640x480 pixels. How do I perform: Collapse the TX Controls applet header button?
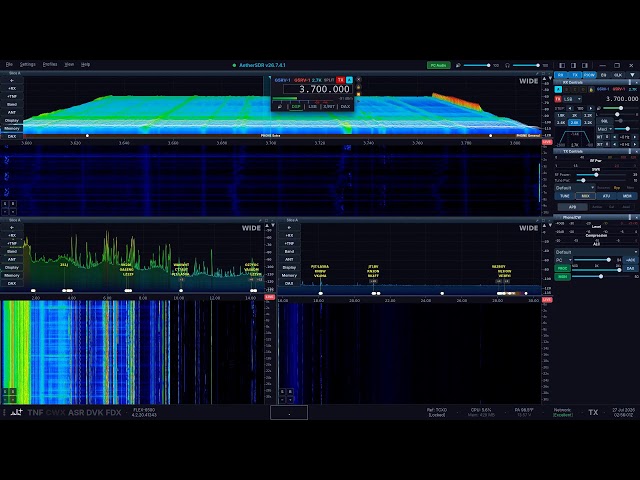tap(630, 151)
